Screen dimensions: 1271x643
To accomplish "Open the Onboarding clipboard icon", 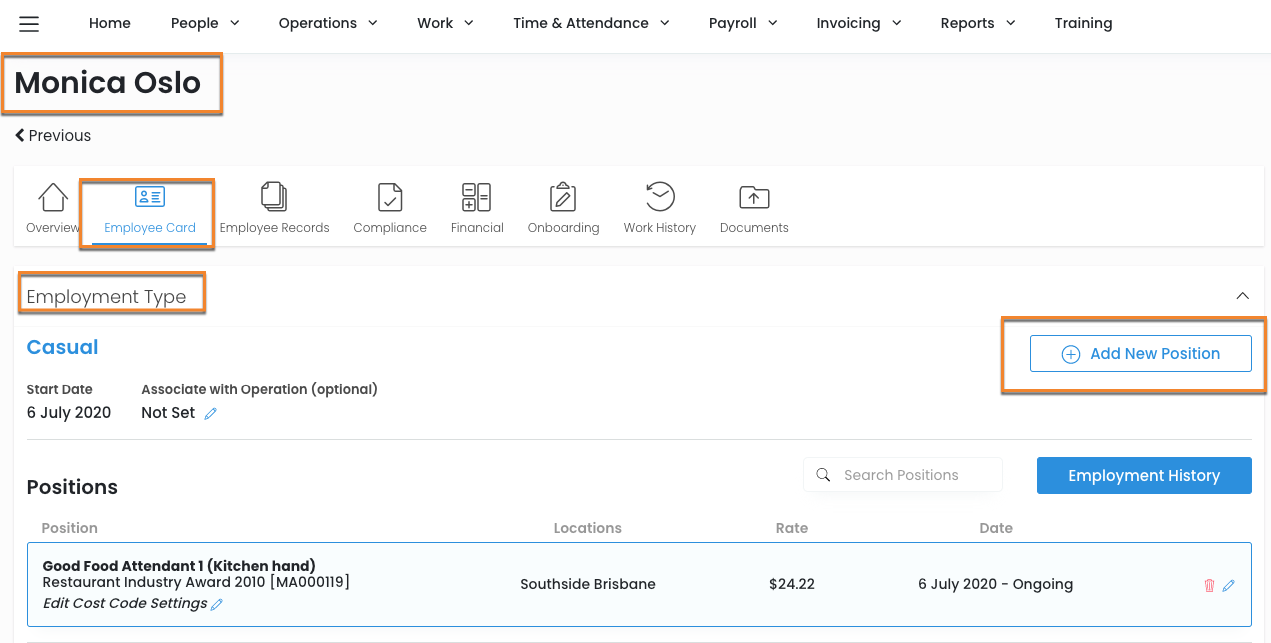I will (563, 198).
